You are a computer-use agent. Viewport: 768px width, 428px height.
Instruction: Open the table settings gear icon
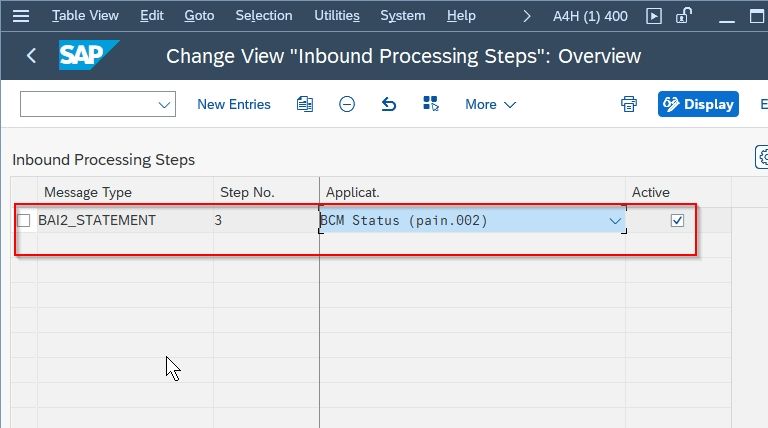[x=763, y=157]
